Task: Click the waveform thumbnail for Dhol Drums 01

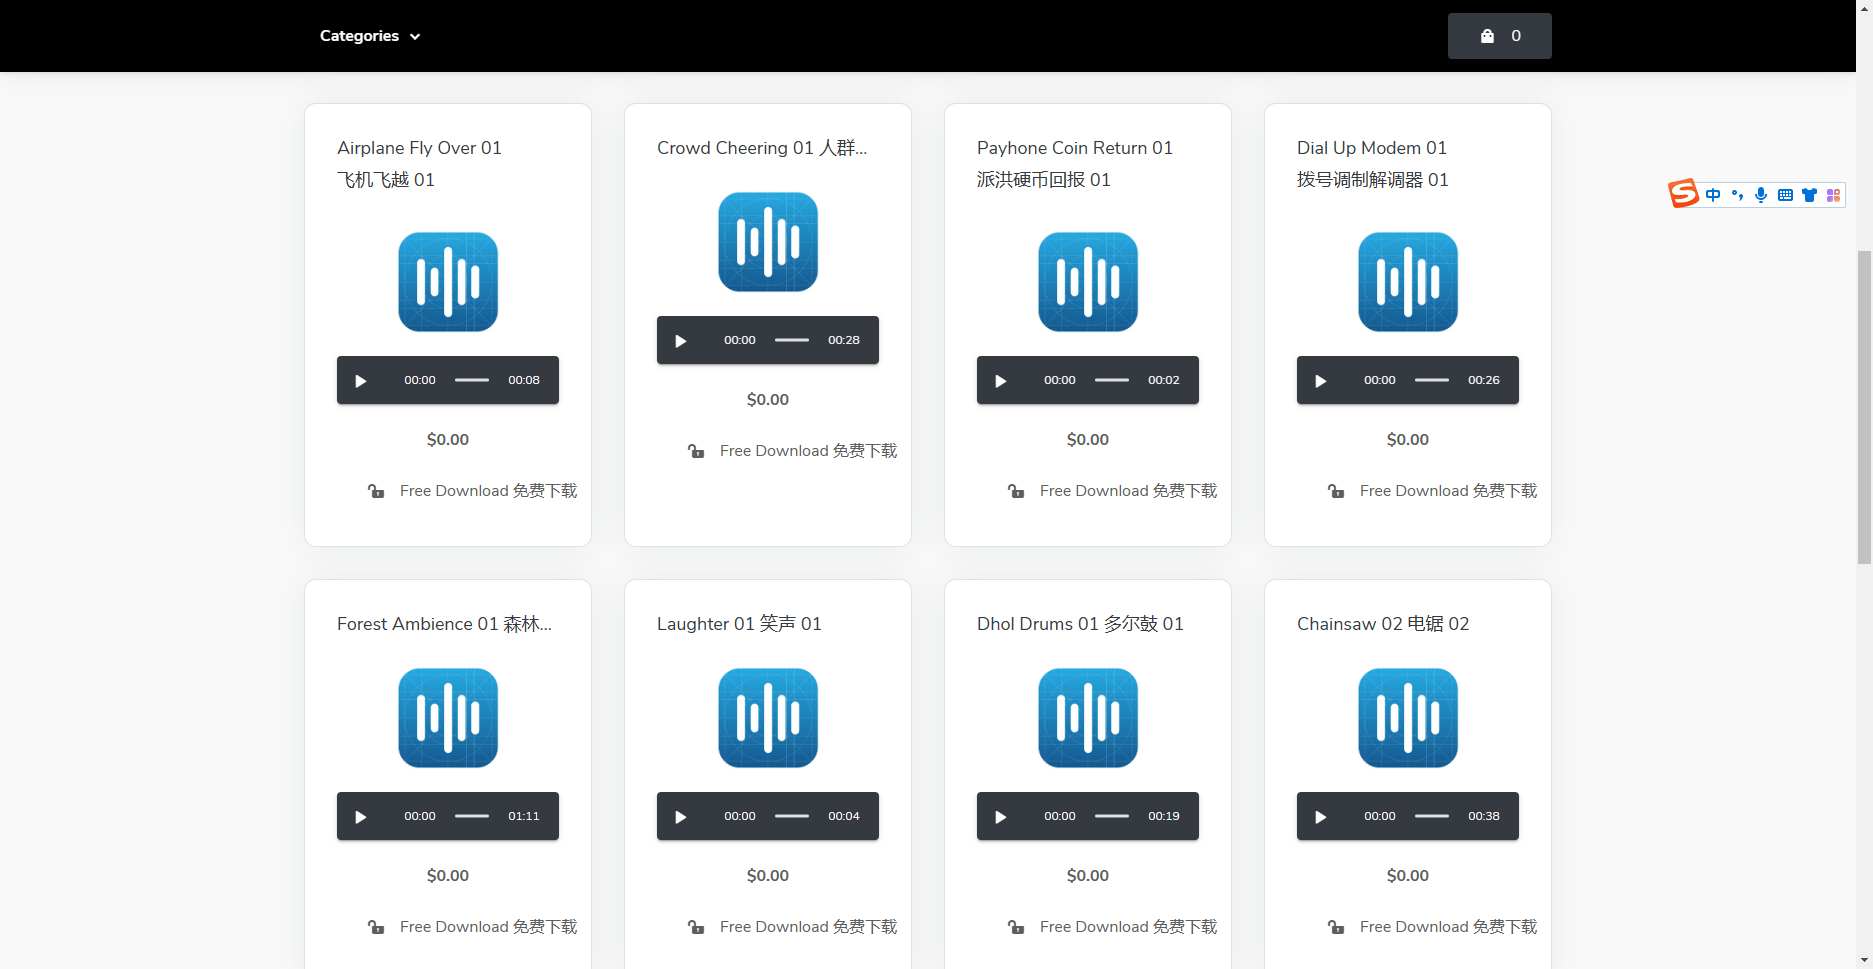Action: pyautogui.click(x=1087, y=718)
